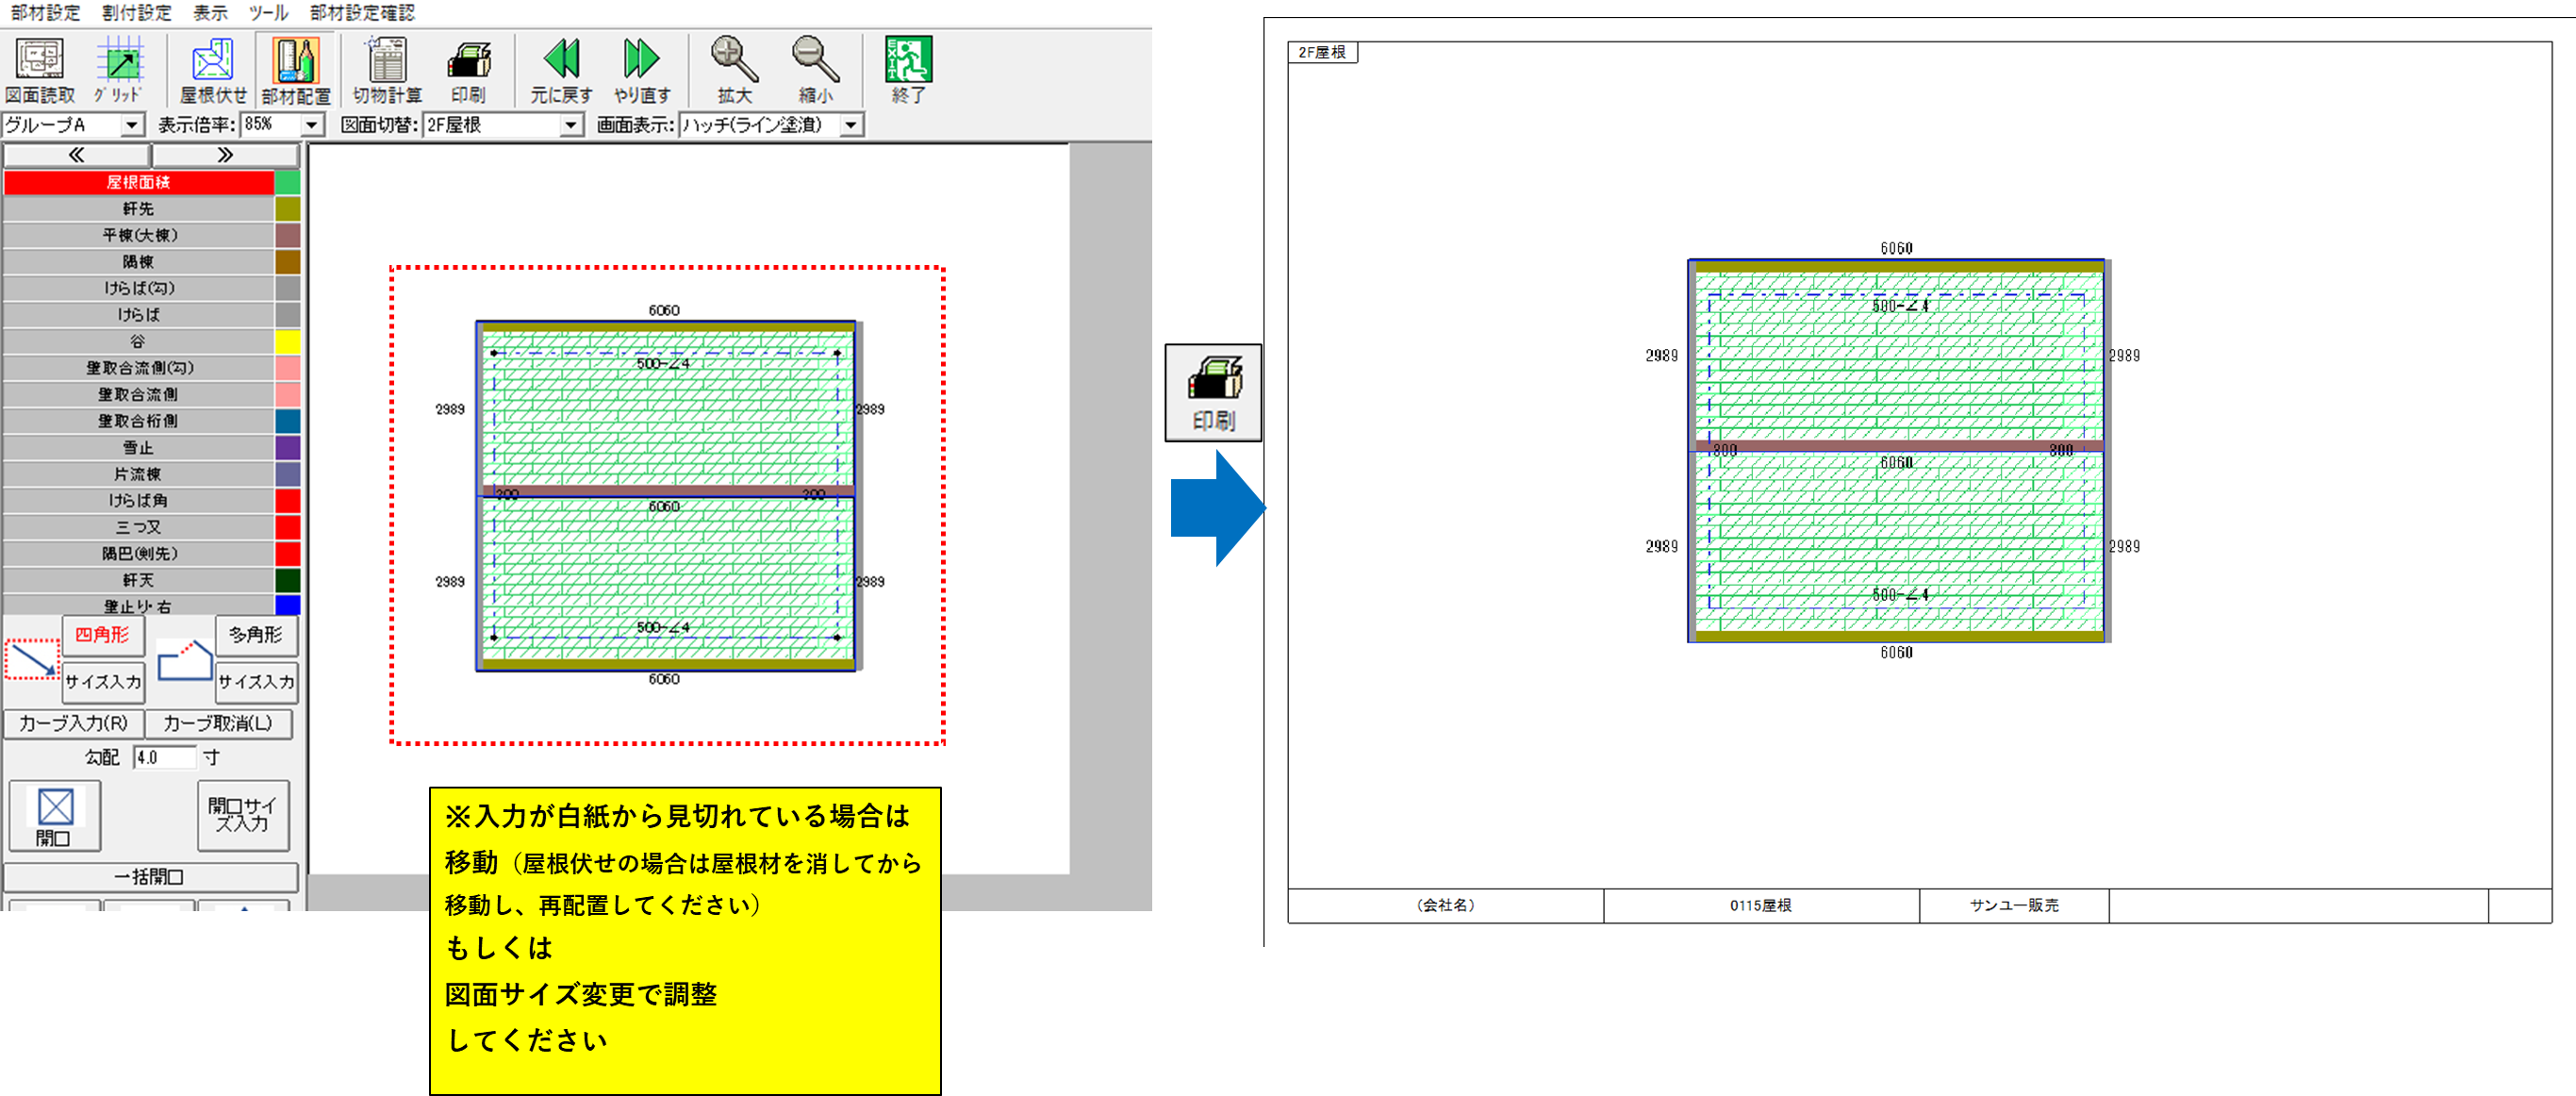Expand the 画面表示 hatch display dropdown
The width and height of the screenshot is (2576, 1096).
(851, 125)
